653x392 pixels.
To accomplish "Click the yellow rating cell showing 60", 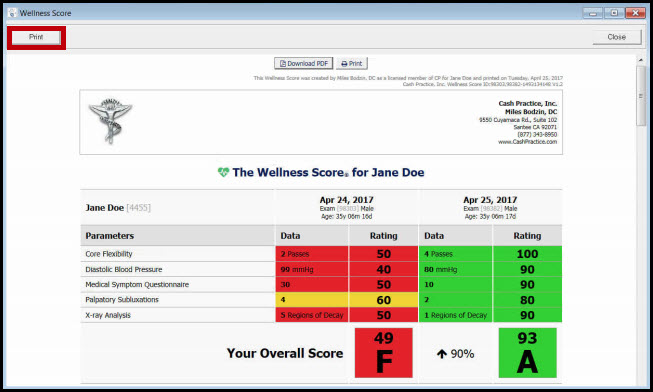I will [384, 300].
